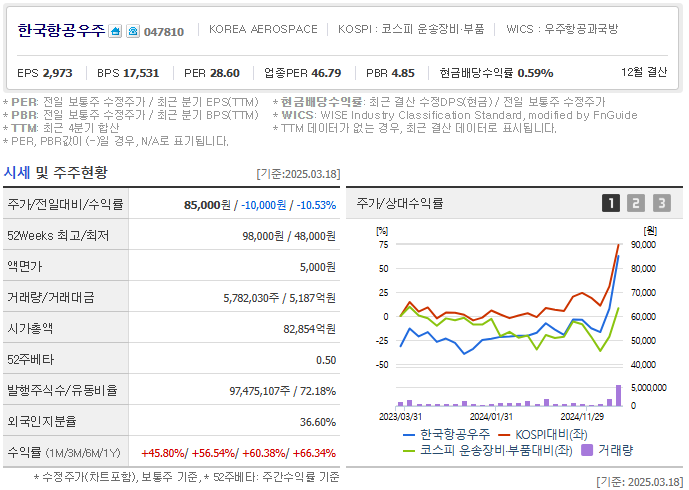The image size is (689, 490).
Task: Click the tallest purple volume bar
Action: tap(618, 396)
